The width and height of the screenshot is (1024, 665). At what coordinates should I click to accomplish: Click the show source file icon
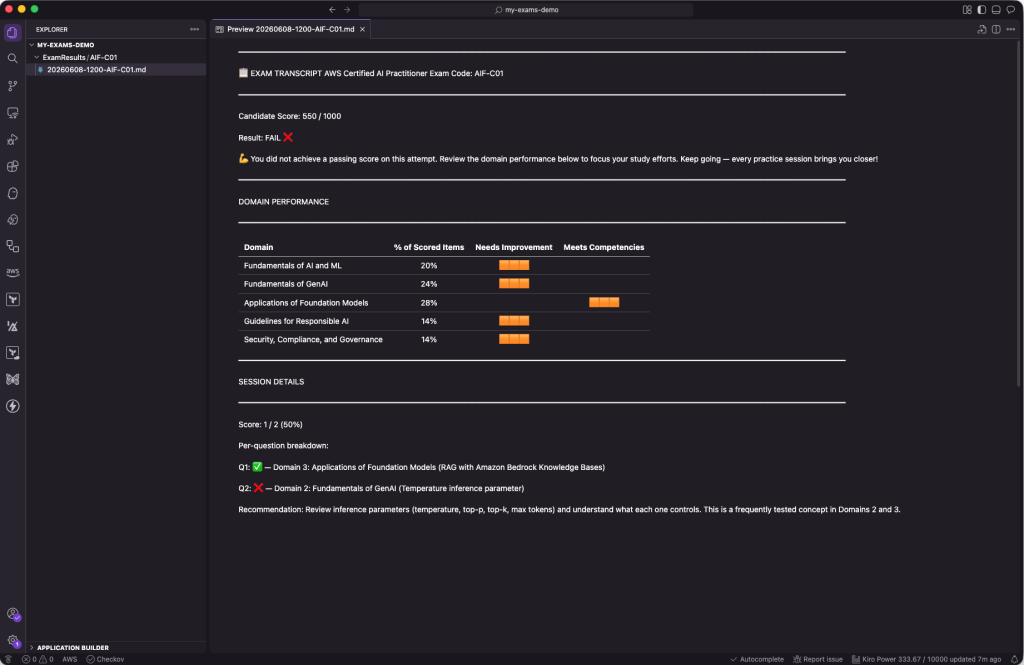[982, 29]
